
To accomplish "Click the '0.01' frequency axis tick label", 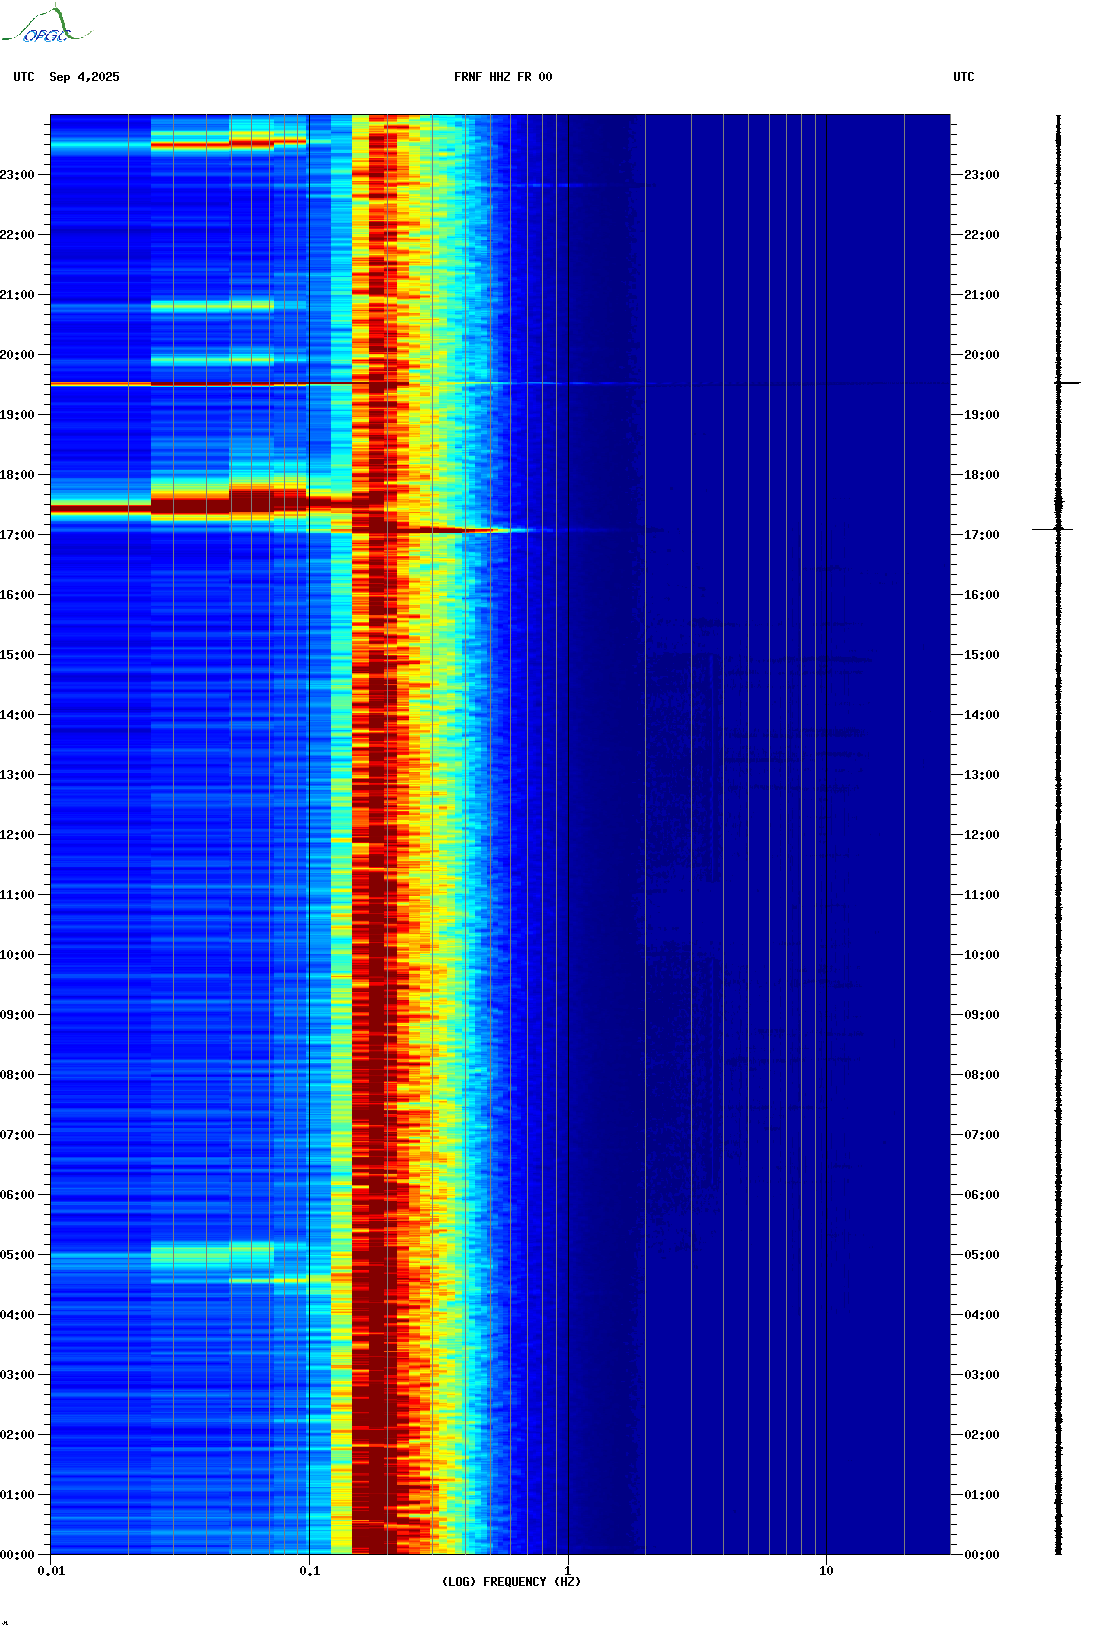I will [x=51, y=1571].
